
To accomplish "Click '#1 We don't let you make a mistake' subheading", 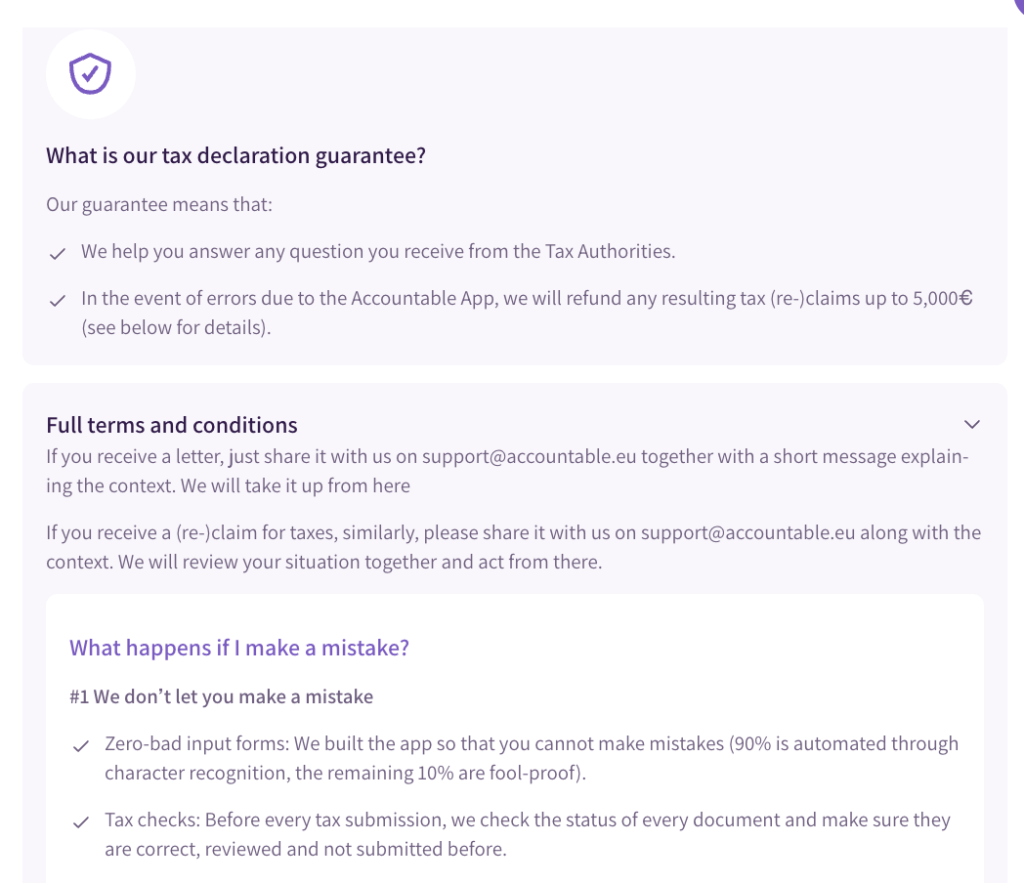I will pos(221,696).
